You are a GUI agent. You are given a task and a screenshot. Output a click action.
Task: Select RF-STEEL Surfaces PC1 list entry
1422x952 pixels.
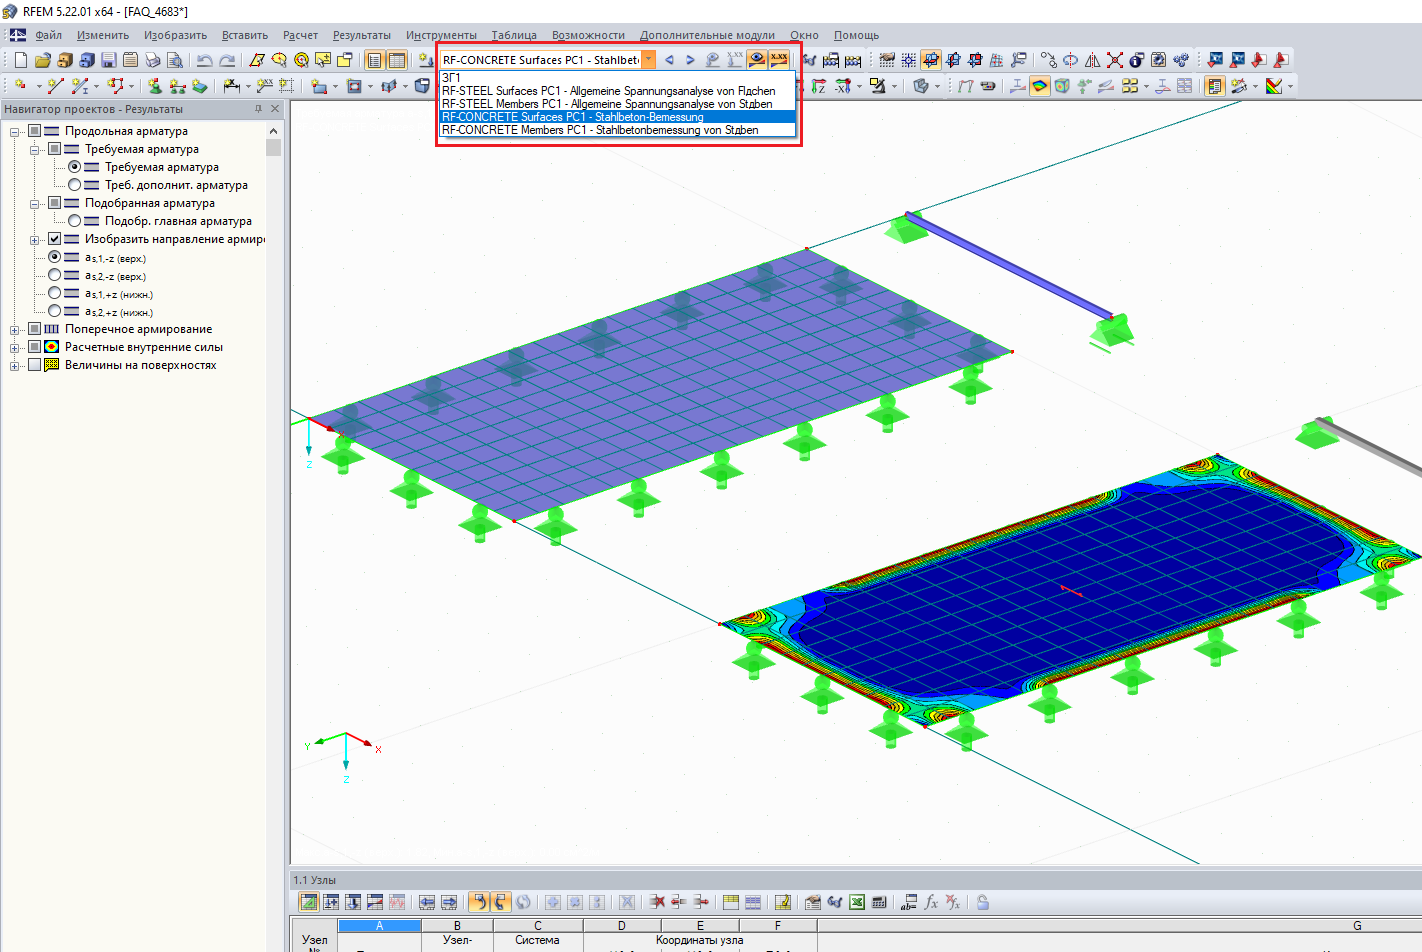[x=618, y=91]
